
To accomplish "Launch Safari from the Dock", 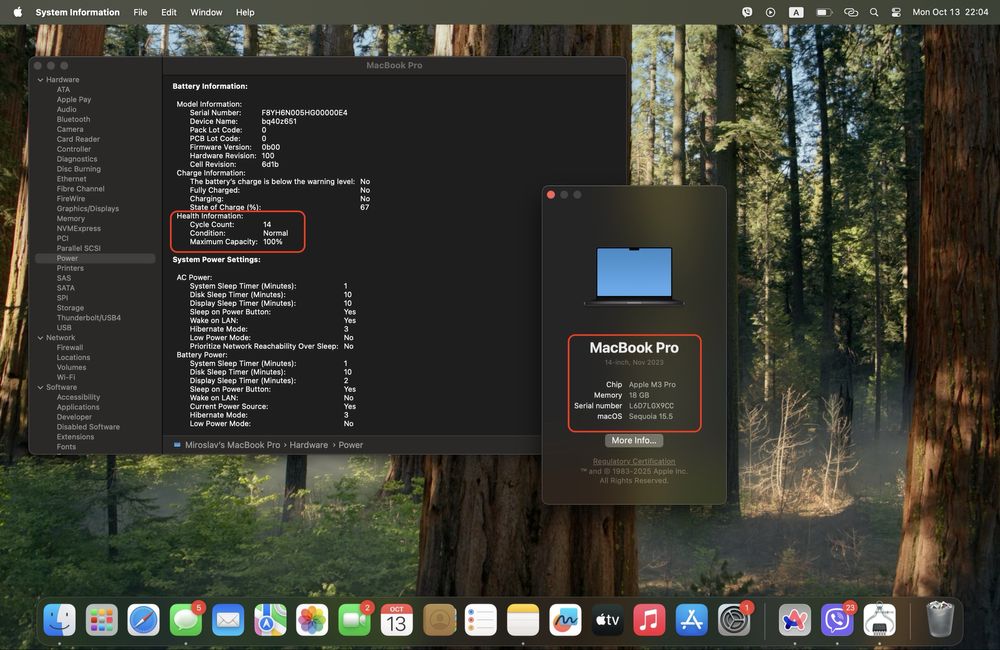I will point(143,619).
